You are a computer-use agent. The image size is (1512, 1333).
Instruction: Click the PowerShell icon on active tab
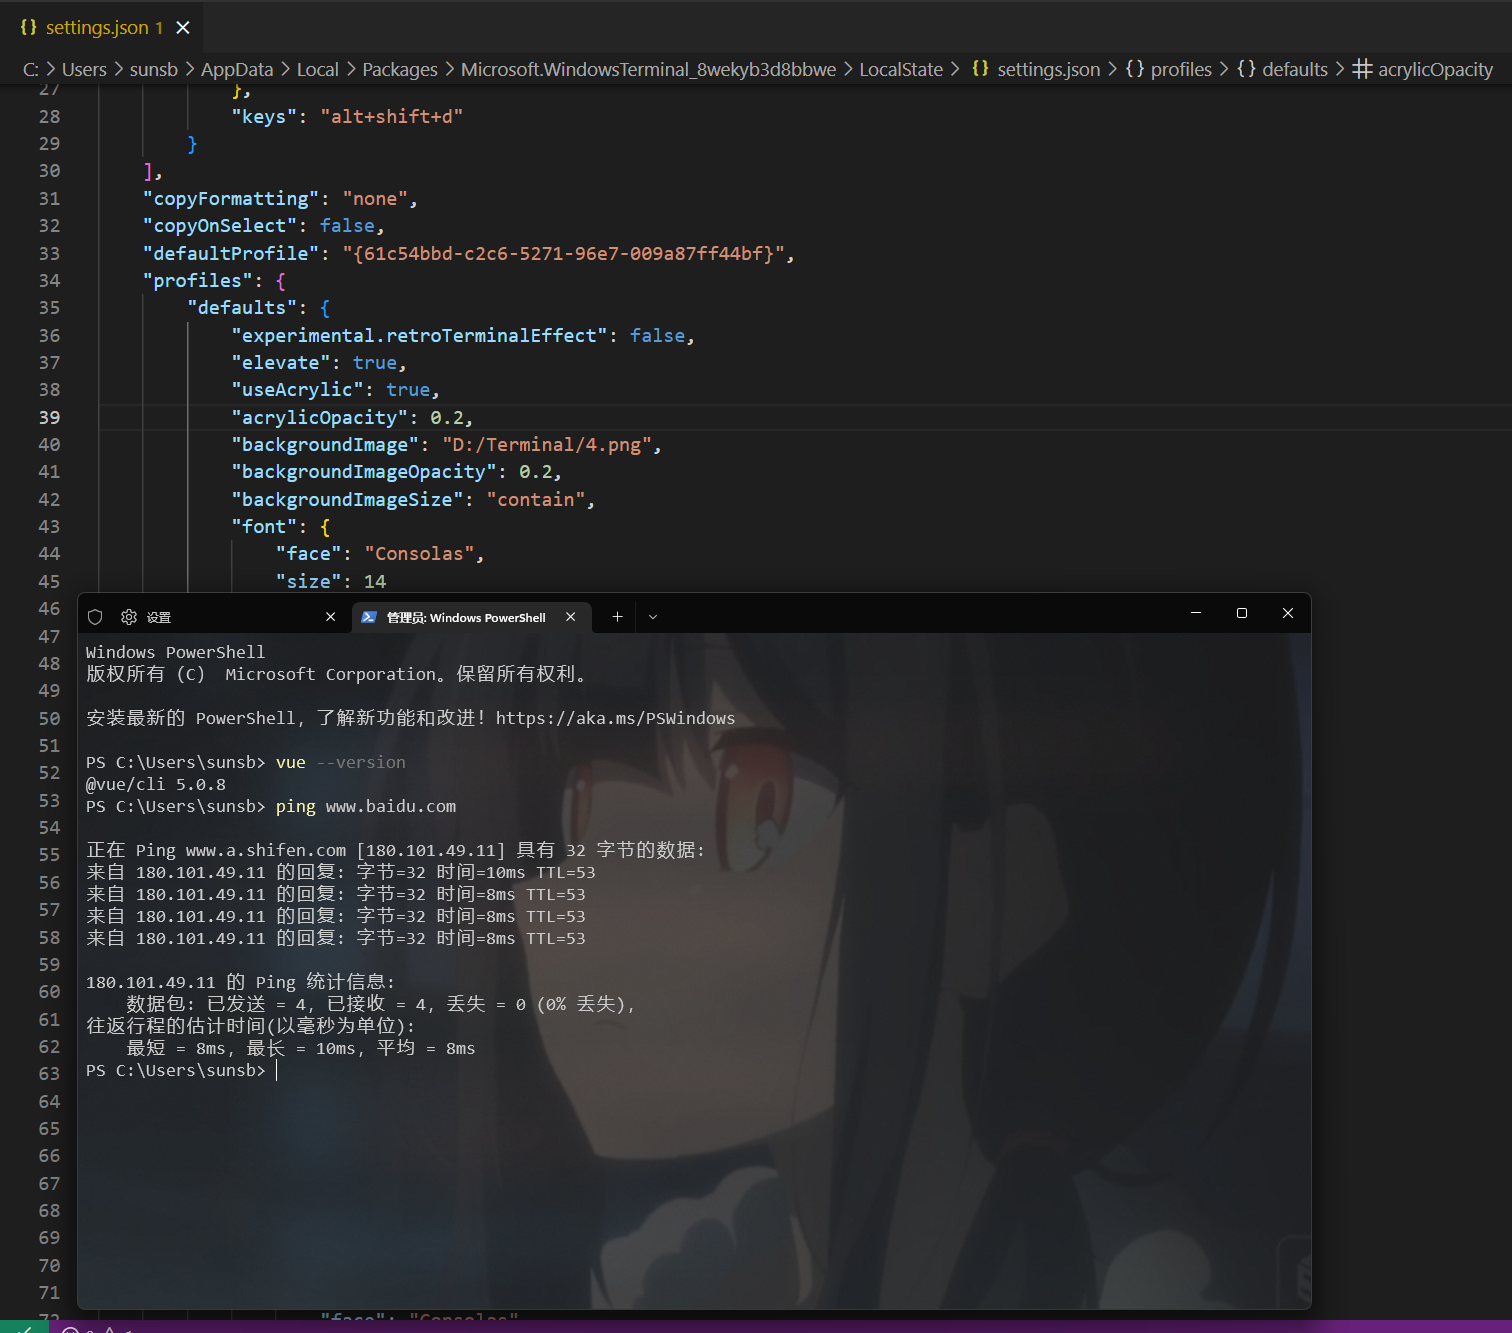369,617
